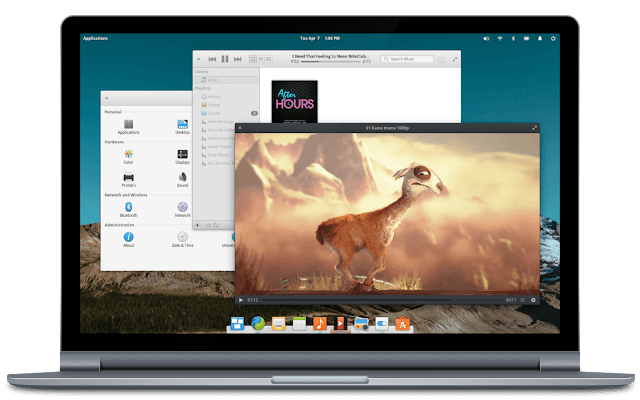Open the Bluetooth indicator in top panel

513,38
